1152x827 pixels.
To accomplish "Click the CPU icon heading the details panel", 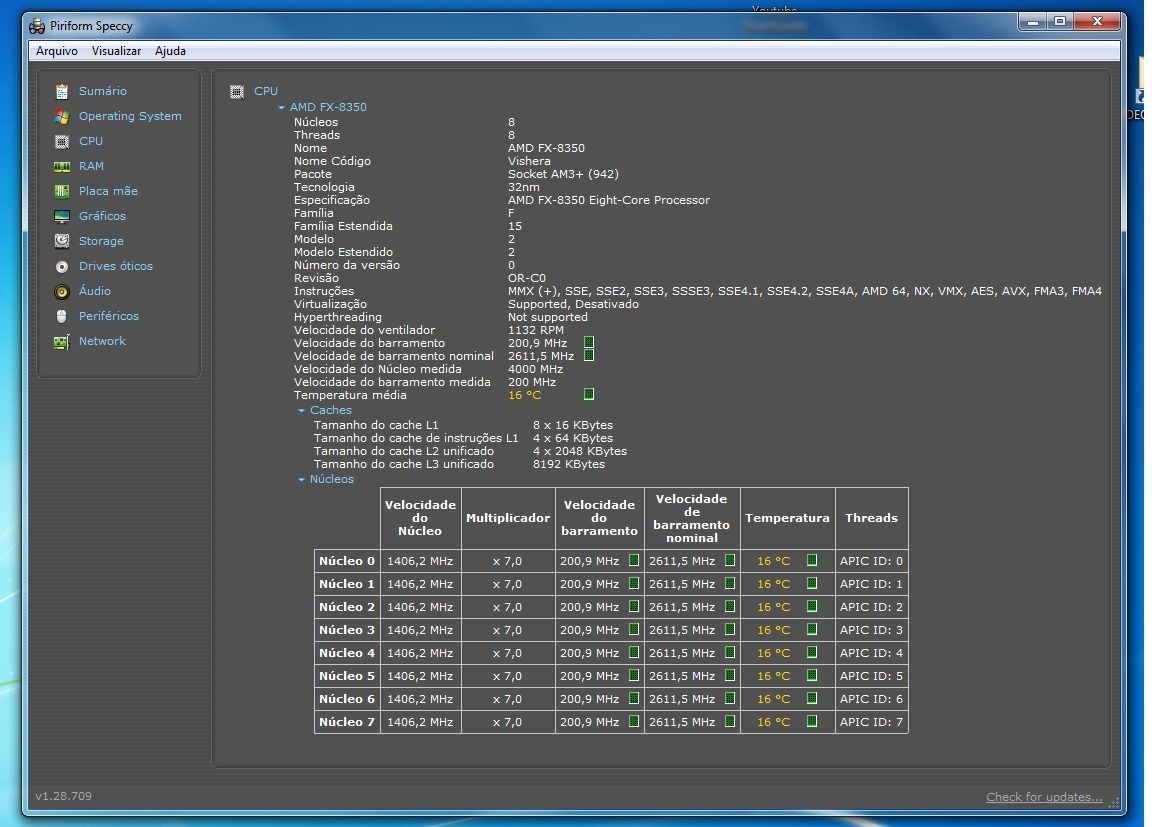I will pyautogui.click(x=237, y=92).
